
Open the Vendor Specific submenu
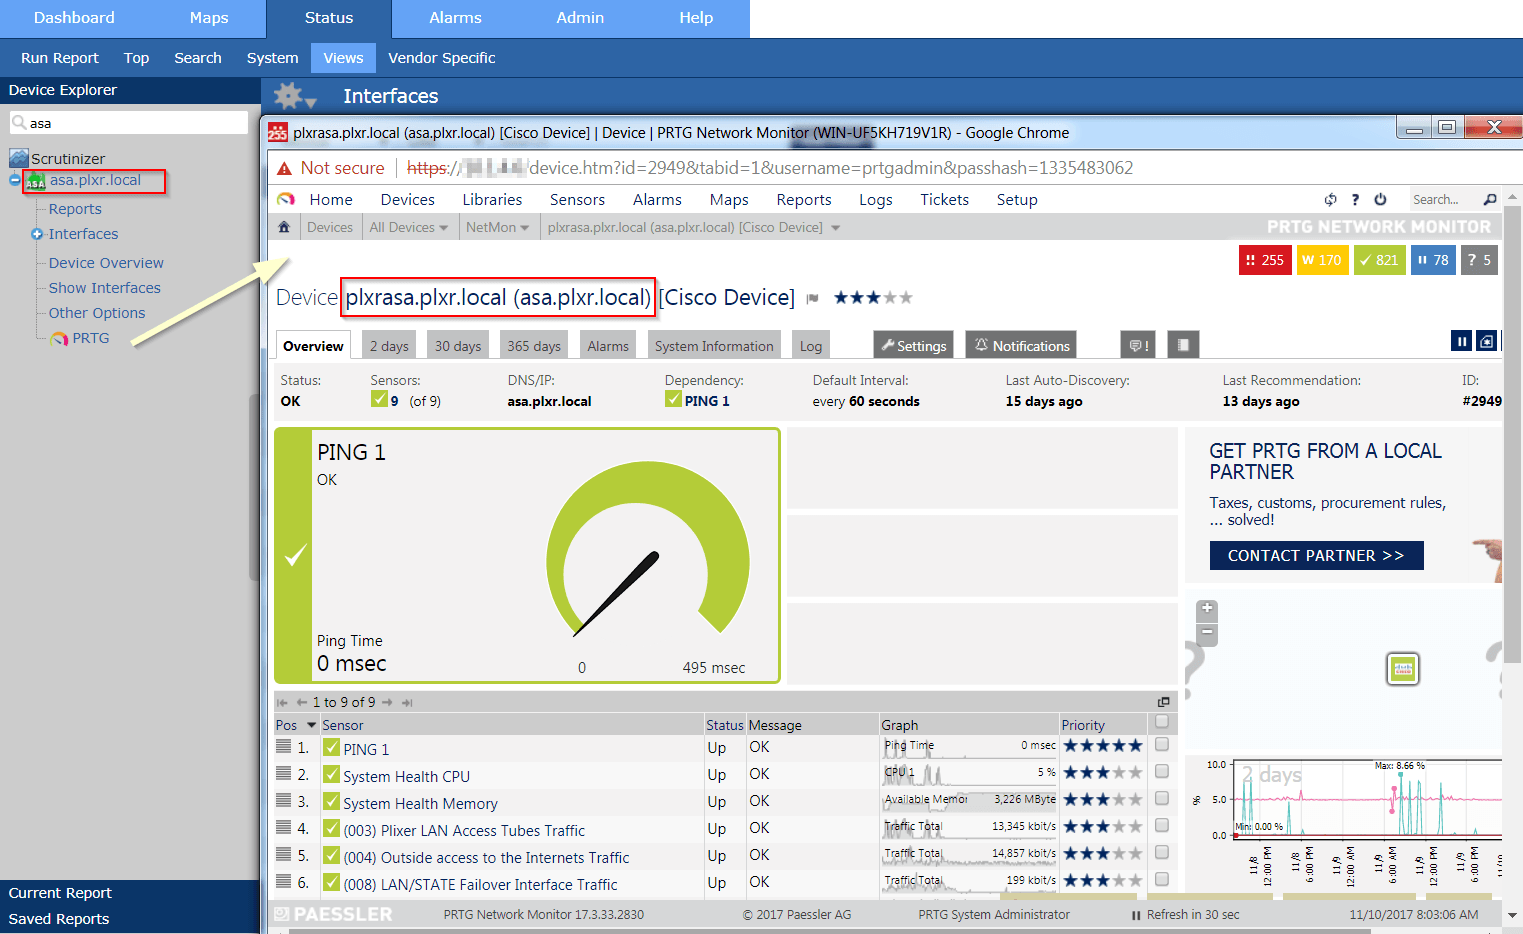click(441, 58)
